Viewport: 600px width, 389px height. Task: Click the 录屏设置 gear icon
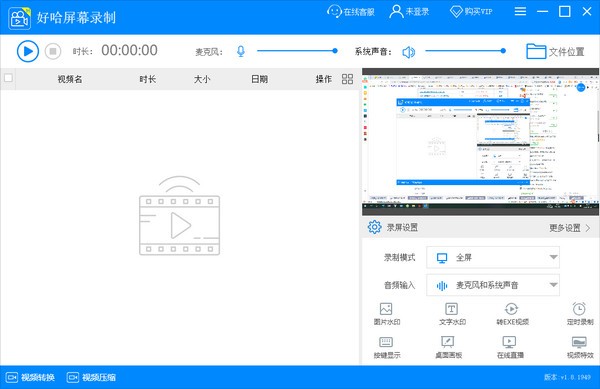[x=374, y=227]
